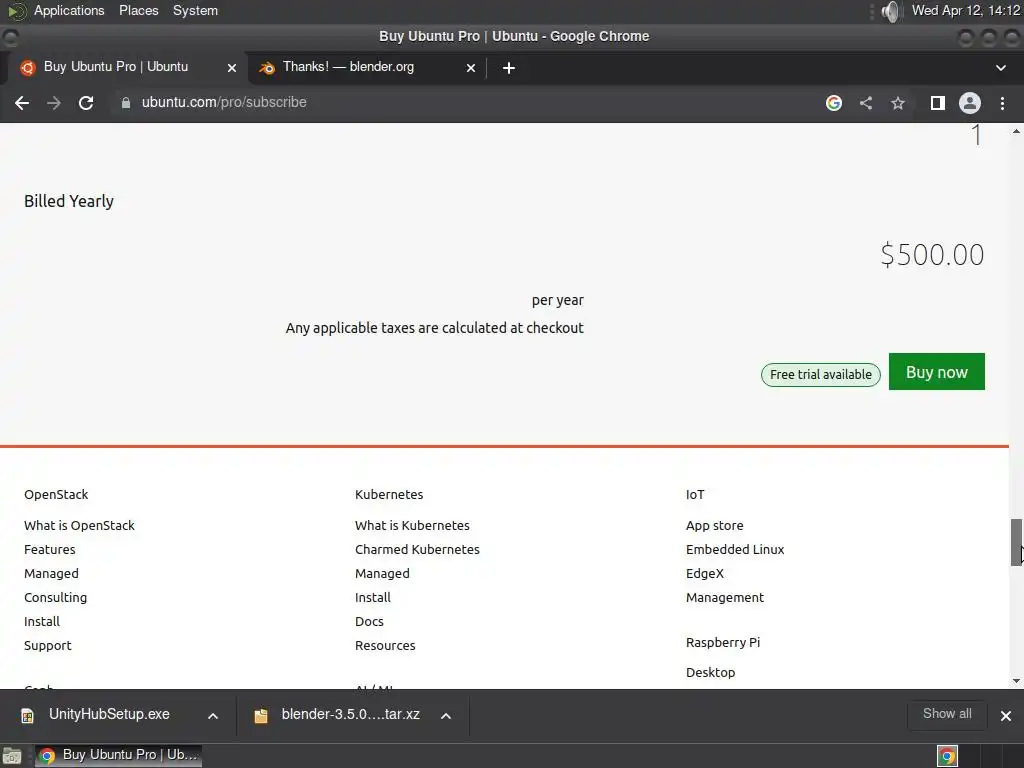Open the Places menu
The width and height of the screenshot is (1024, 768).
click(138, 10)
